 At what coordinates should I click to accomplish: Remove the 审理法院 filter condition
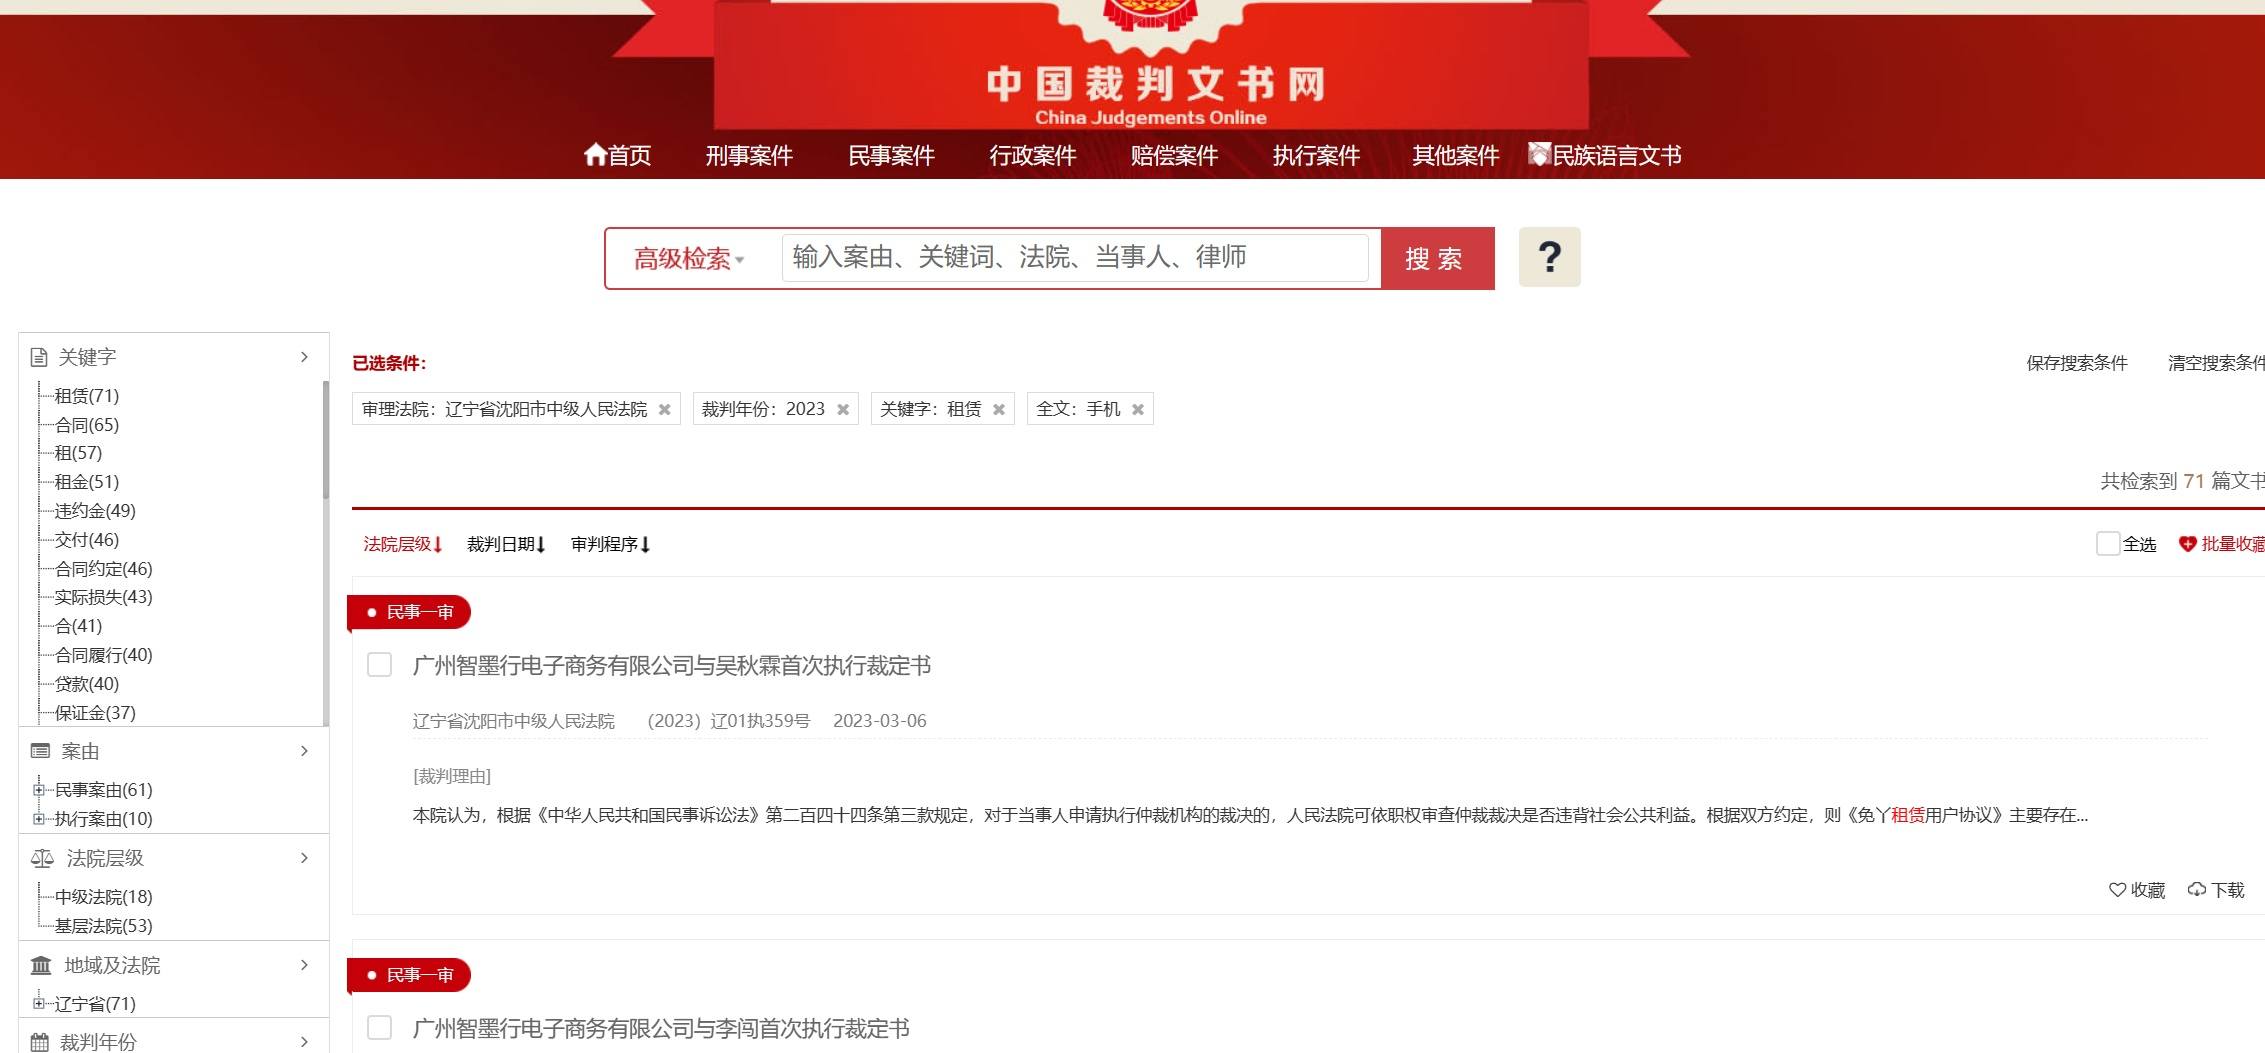tap(664, 409)
